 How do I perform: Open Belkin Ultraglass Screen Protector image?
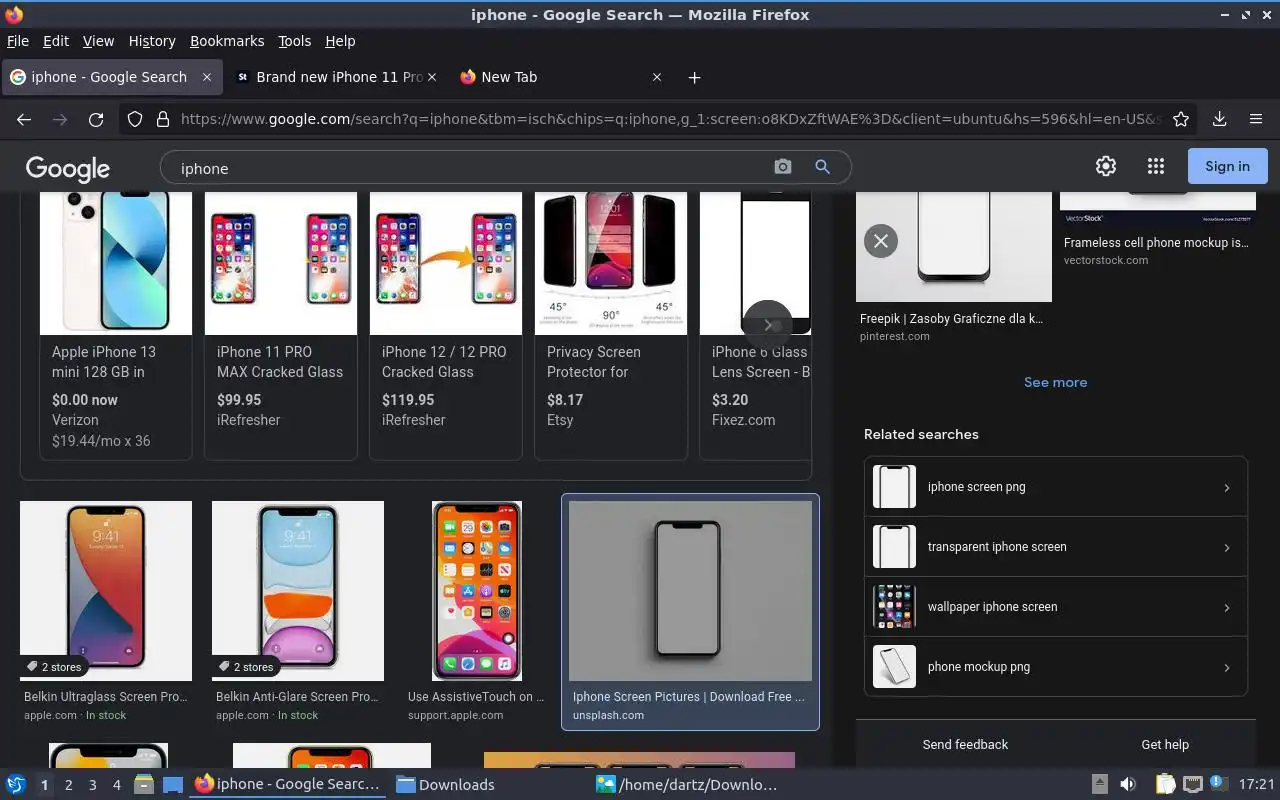pos(106,591)
